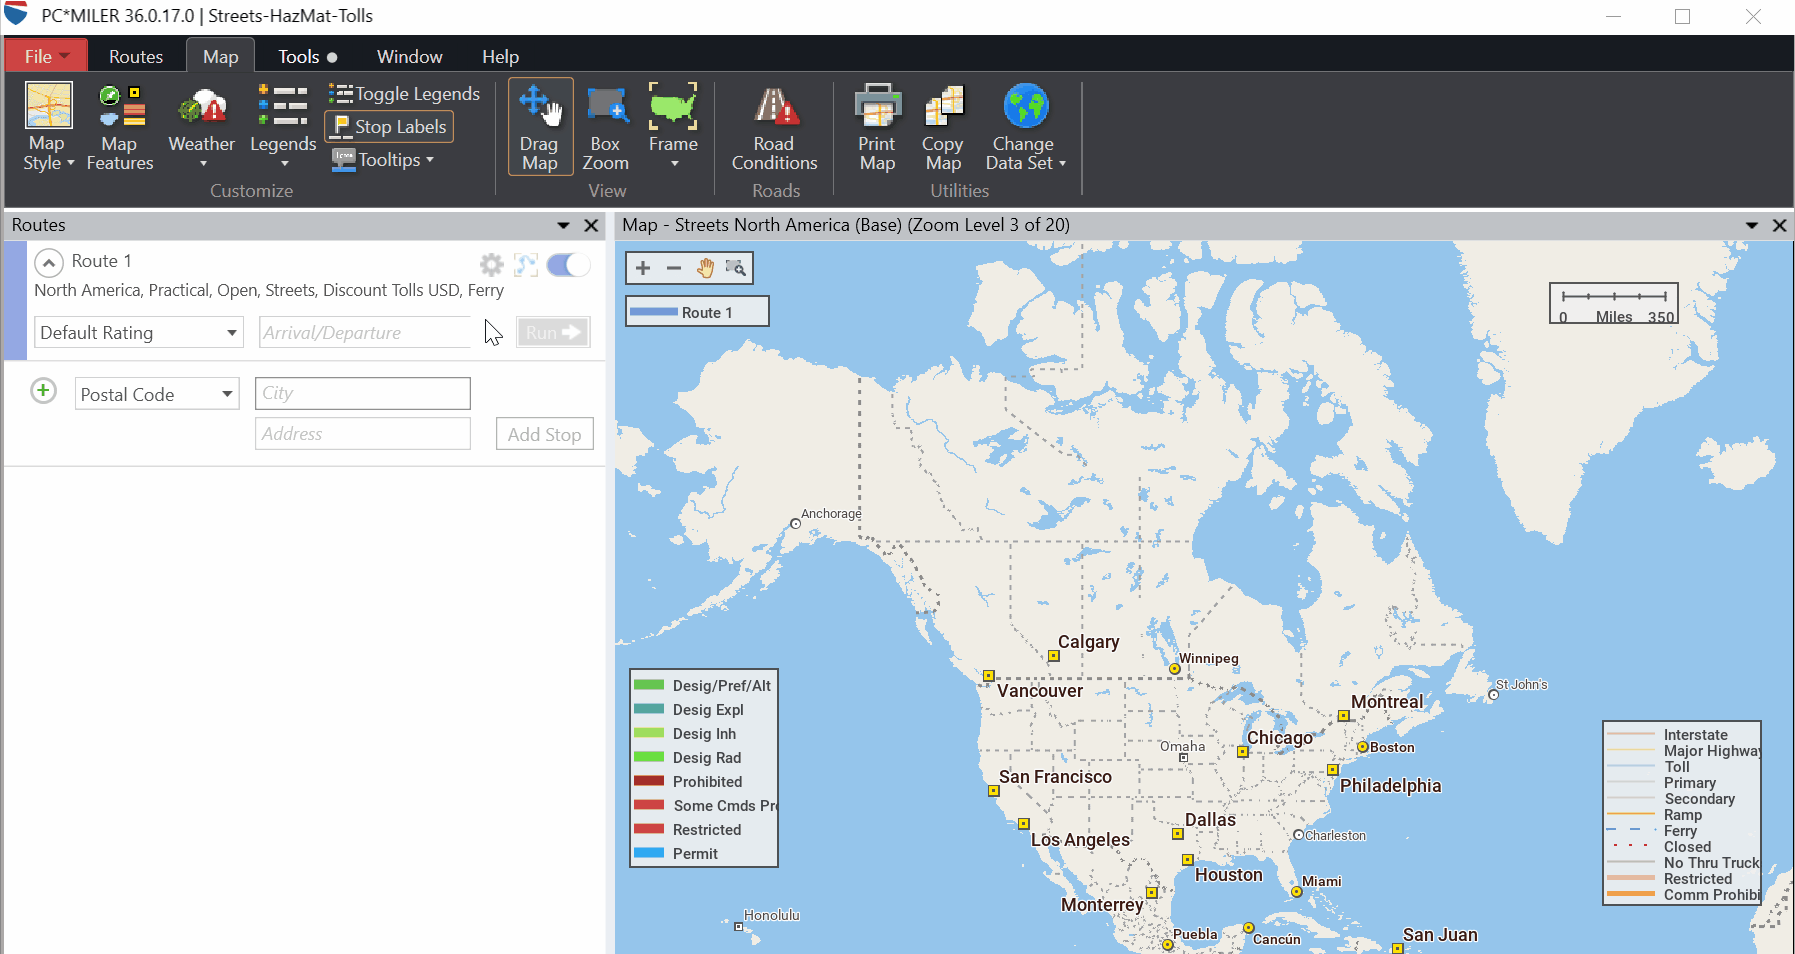Viewport: 1795px width, 954px height.
Task: Click the Desig/Pref/Alt green swatch
Action: pyautogui.click(x=649, y=685)
